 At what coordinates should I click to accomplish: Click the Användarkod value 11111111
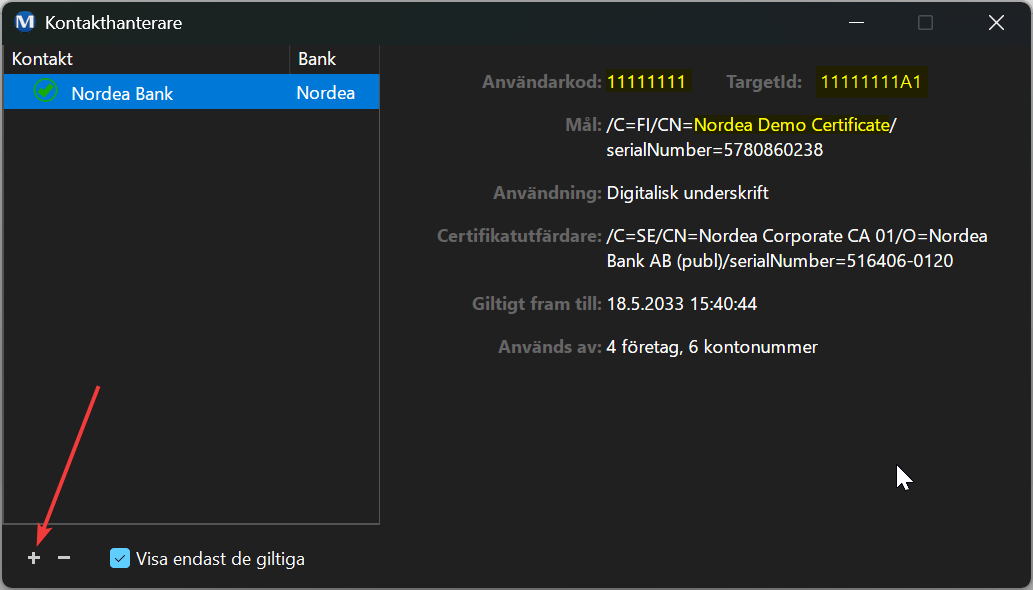(646, 82)
